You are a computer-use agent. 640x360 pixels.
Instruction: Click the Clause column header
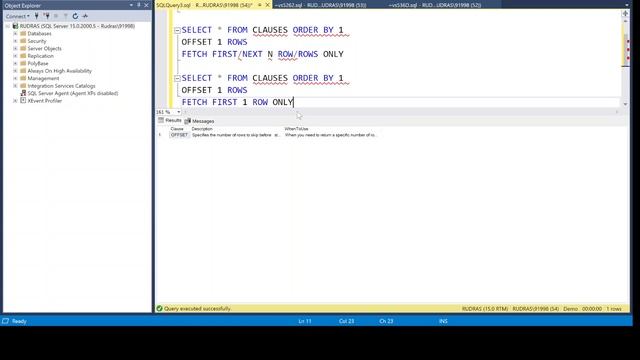pos(177,129)
